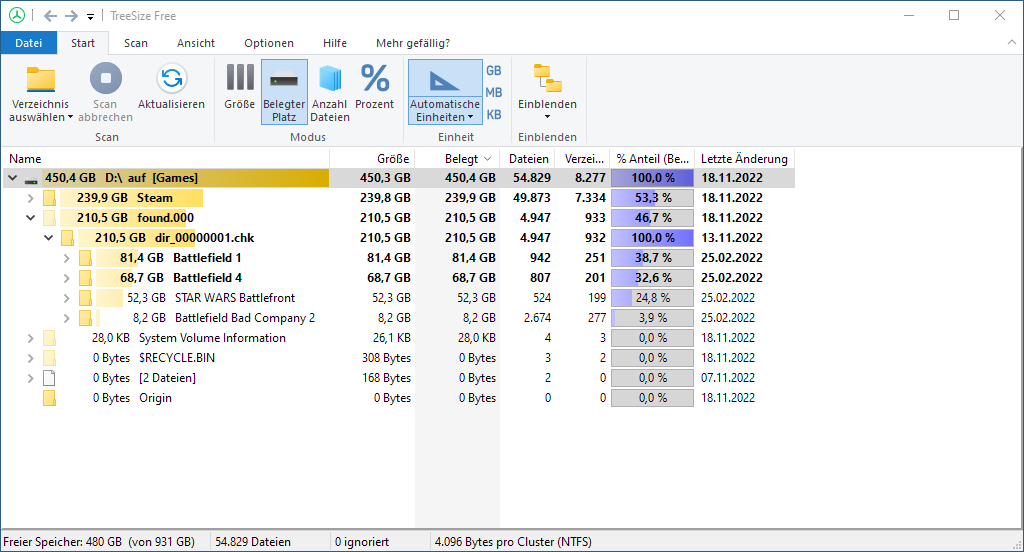This screenshot has width=1024, height=552.
Task: Sort by the Belegt column header
Action: pyautogui.click(x=457, y=159)
